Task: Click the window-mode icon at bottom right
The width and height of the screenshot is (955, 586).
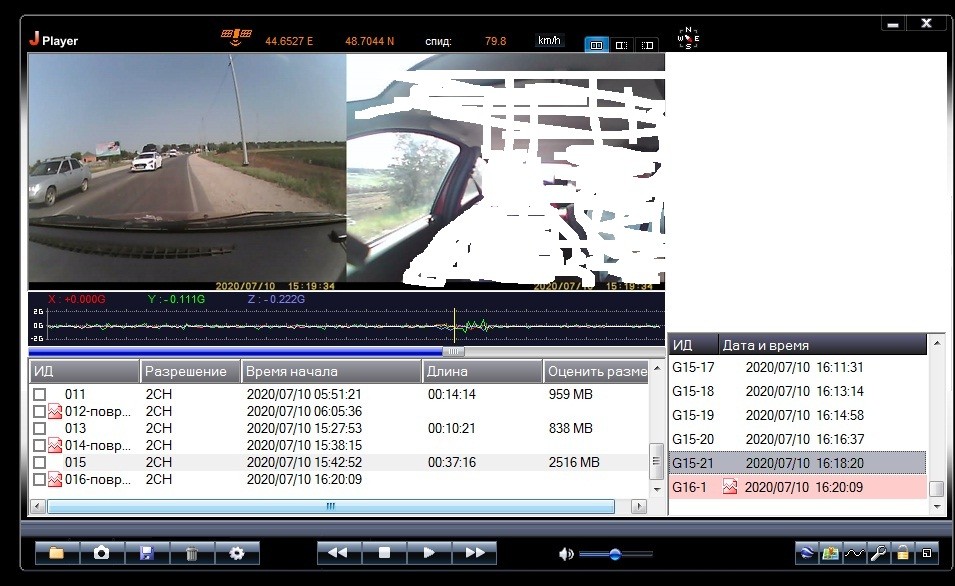Action: [926, 553]
